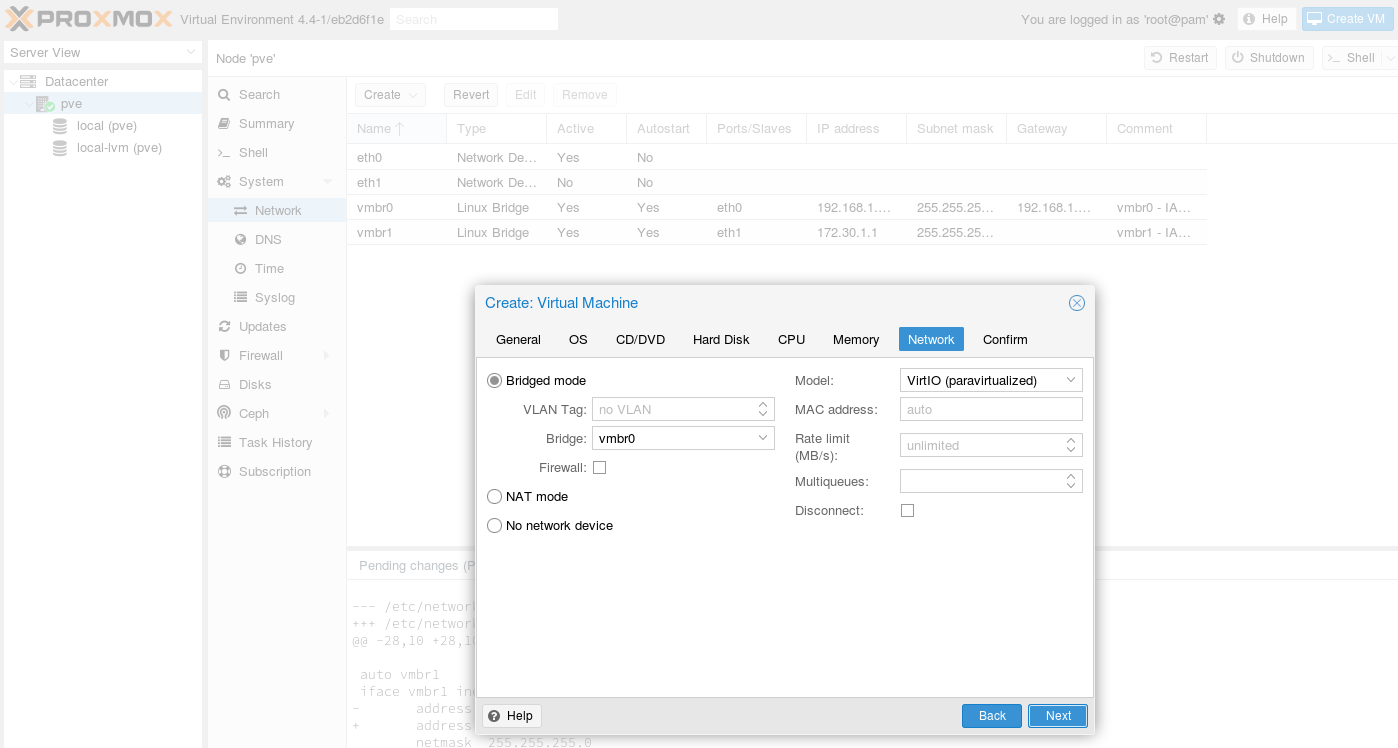Collapse the System section arrow

click(x=327, y=181)
